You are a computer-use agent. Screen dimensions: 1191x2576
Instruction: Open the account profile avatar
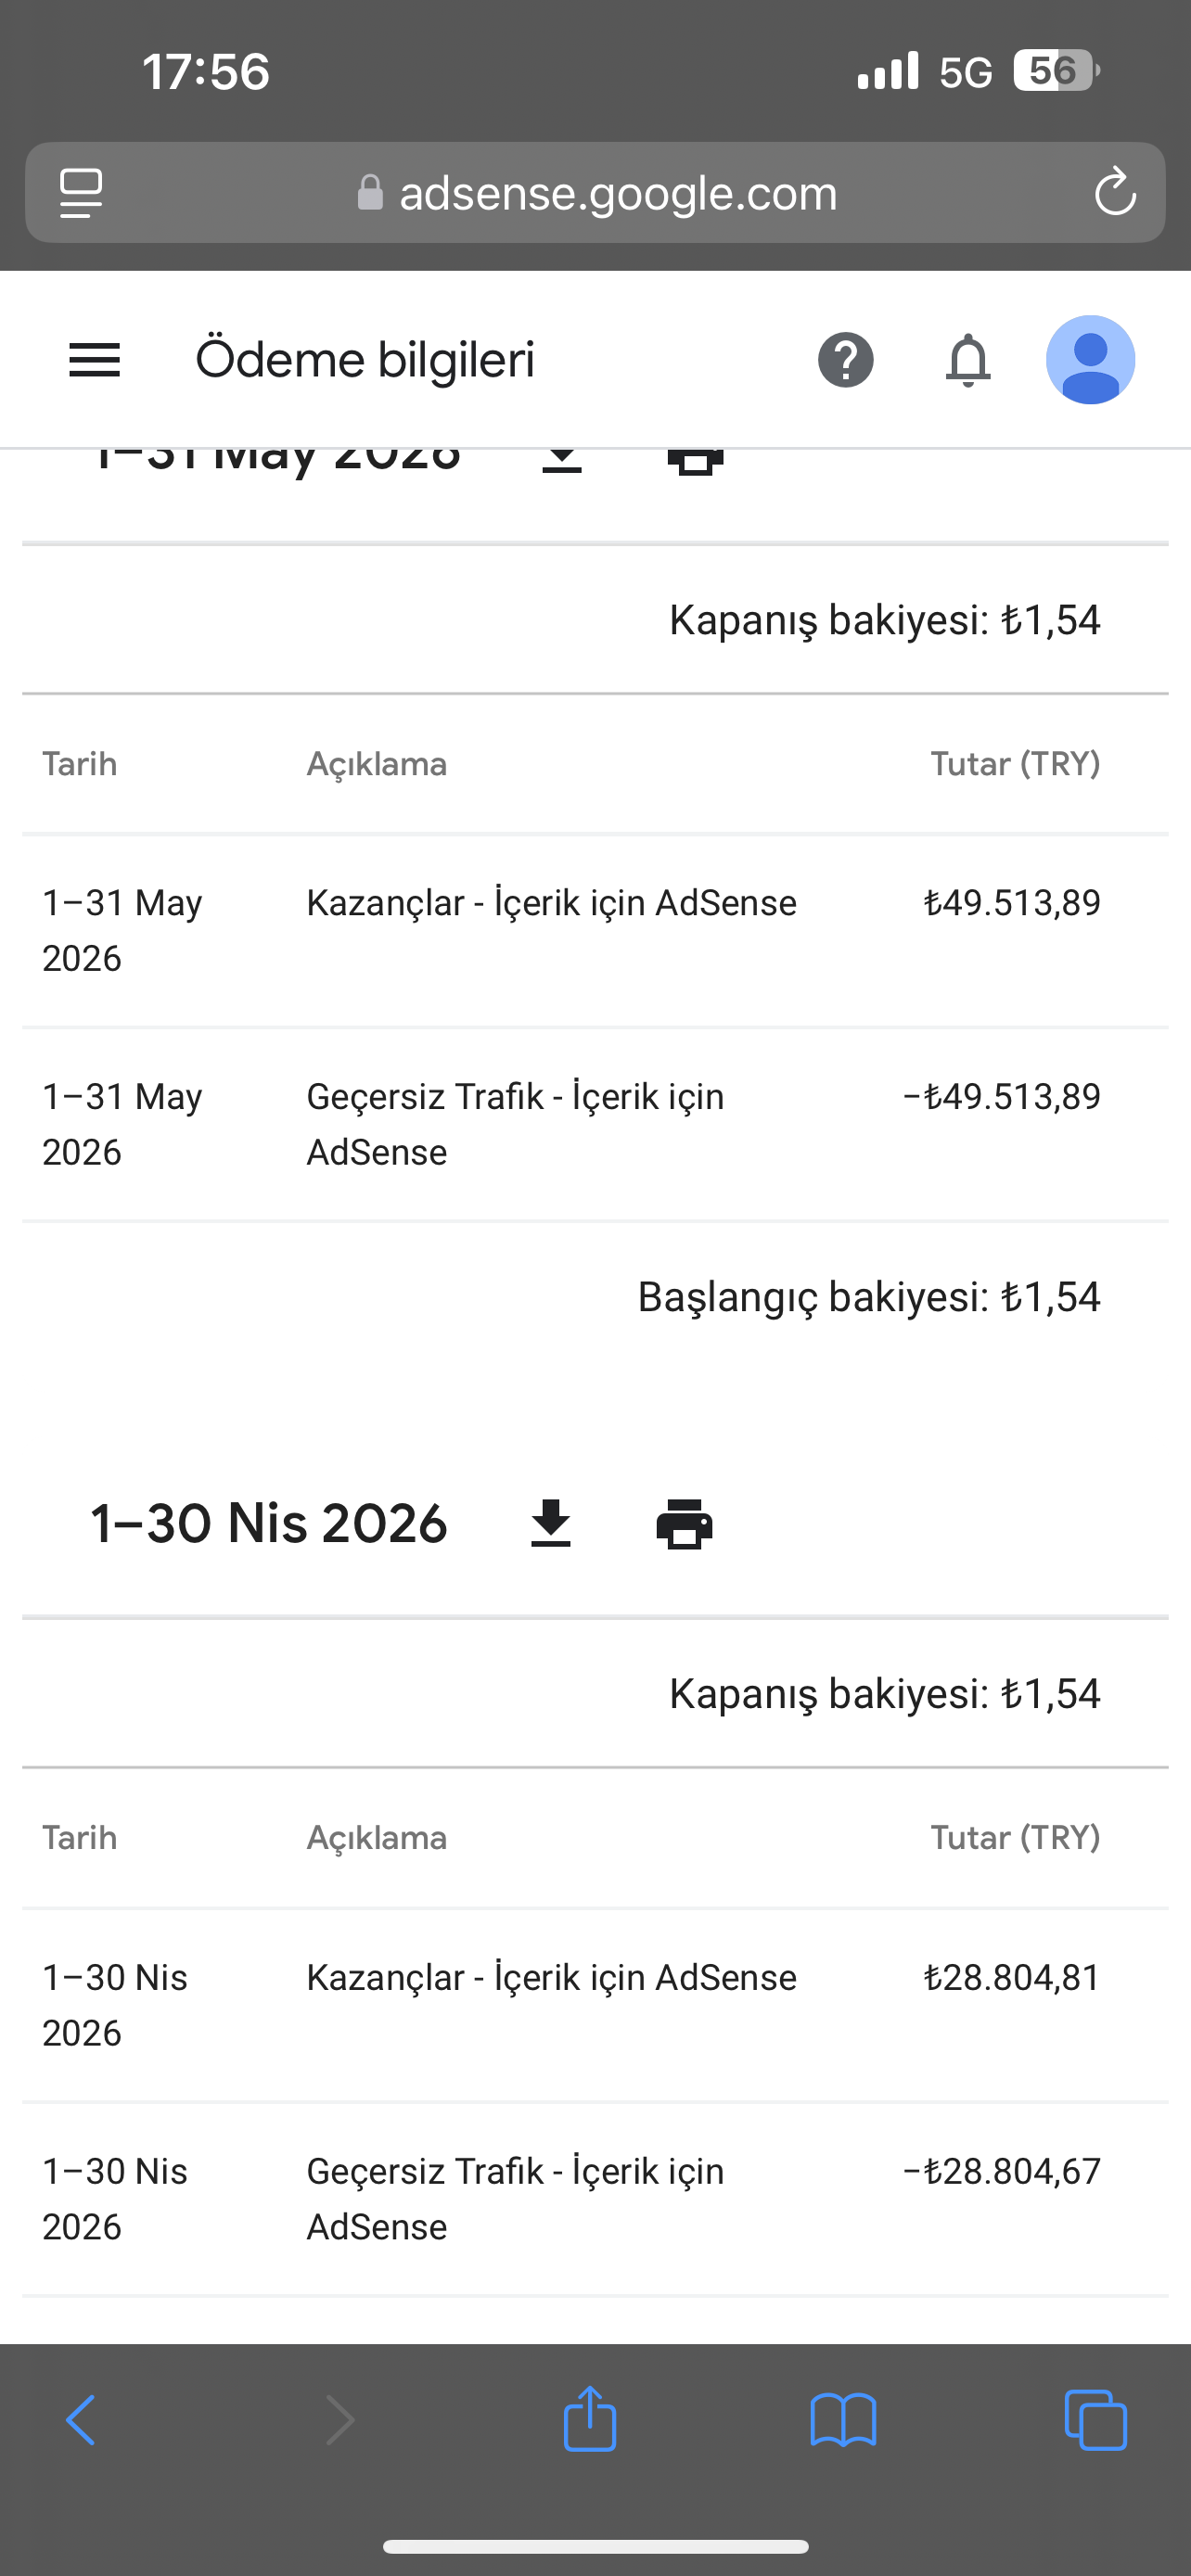tap(1090, 360)
